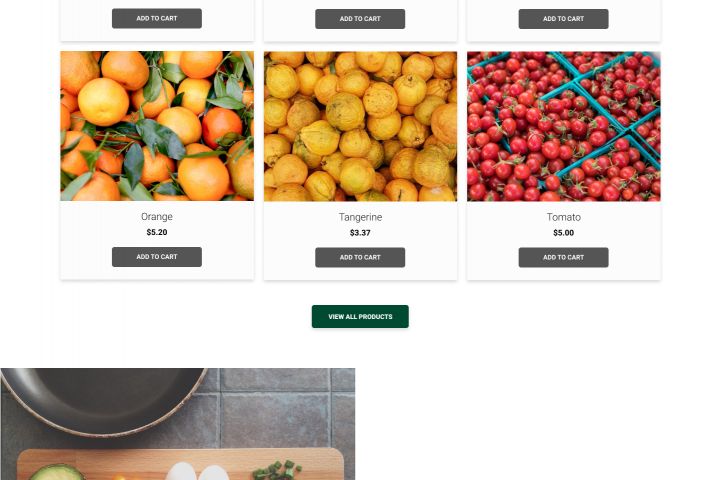Add Orange to the cart
The height and width of the screenshot is (480, 720).
click(x=157, y=257)
